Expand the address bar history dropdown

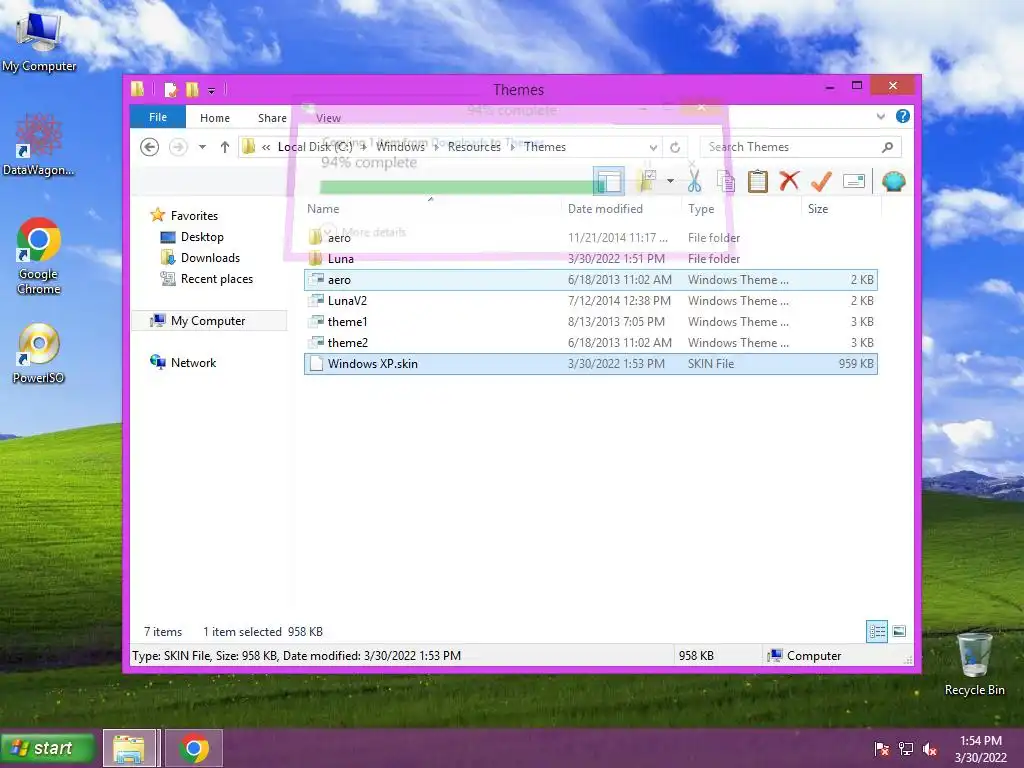coord(653,147)
